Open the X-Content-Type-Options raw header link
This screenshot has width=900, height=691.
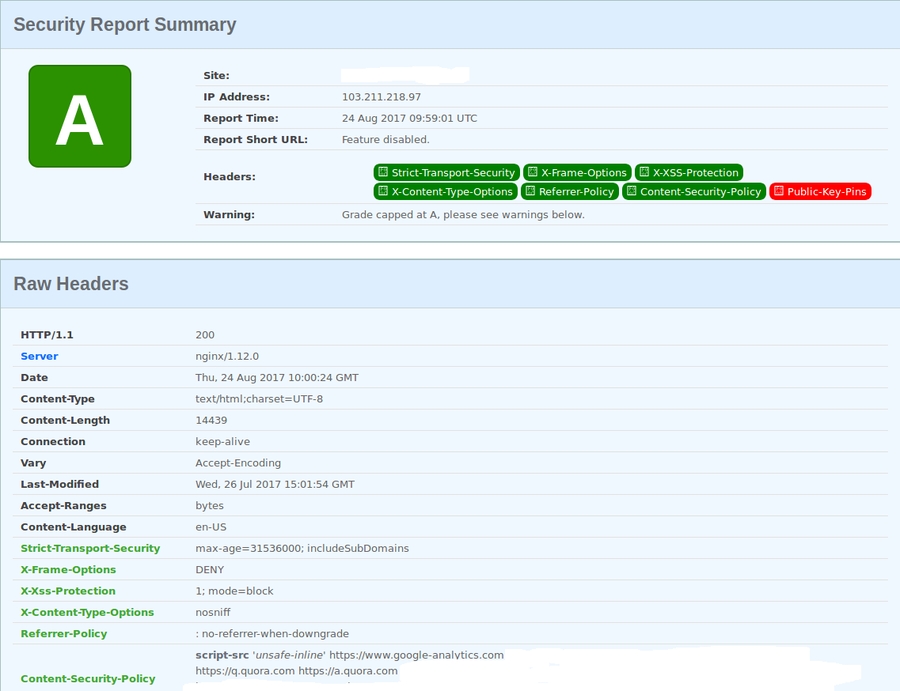(x=87, y=612)
